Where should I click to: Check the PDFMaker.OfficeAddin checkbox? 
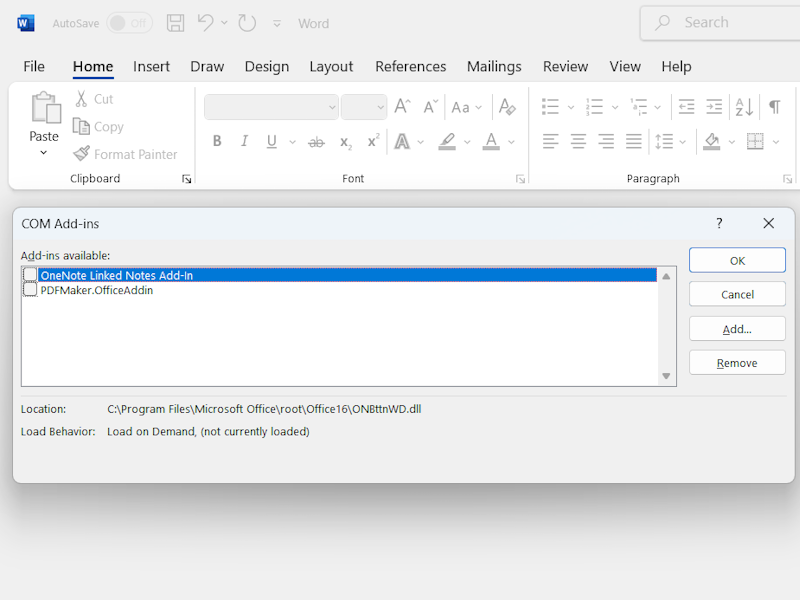(31, 290)
